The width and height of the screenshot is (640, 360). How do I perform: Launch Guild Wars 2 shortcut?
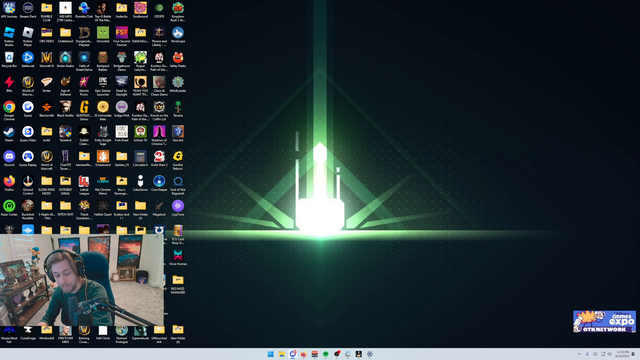(159, 159)
